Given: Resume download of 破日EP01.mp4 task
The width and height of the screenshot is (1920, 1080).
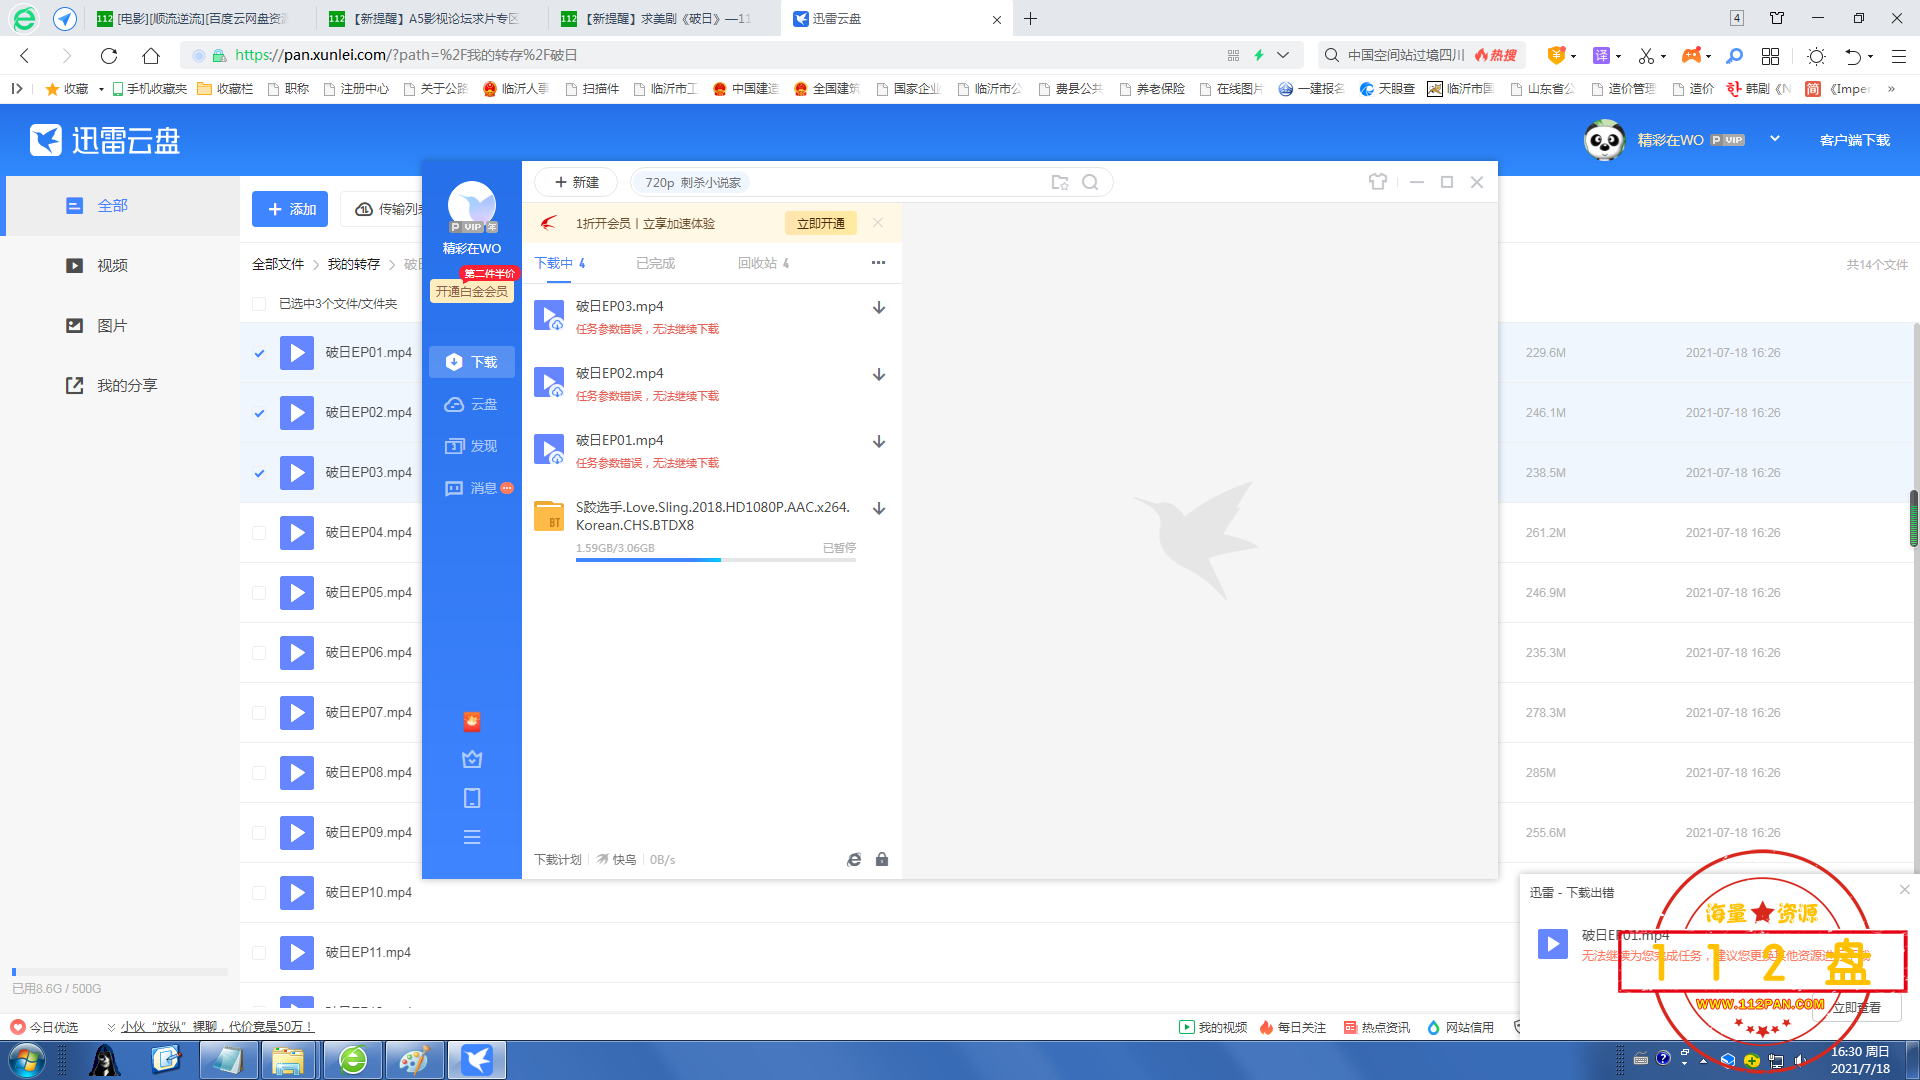Looking at the screenshot, I should (x=879, y=442).
